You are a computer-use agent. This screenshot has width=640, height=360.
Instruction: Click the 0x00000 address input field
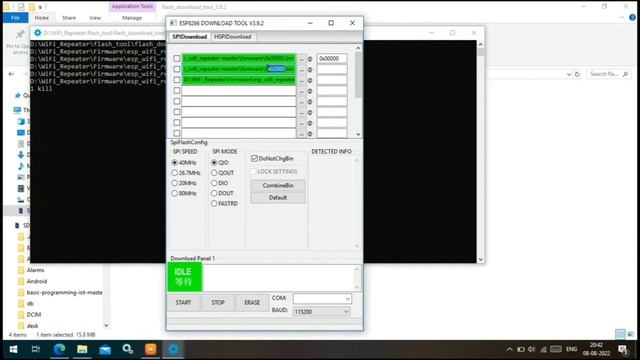click(332, 59)
